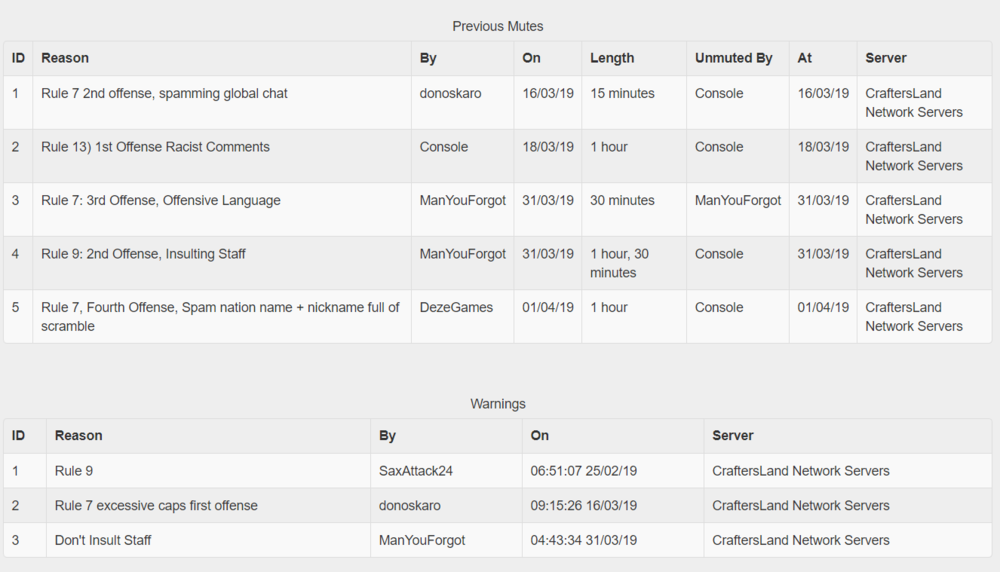Click the "Unmuted By" column header
This screenshot has height=572, width=1000.
tap(734, 58)
